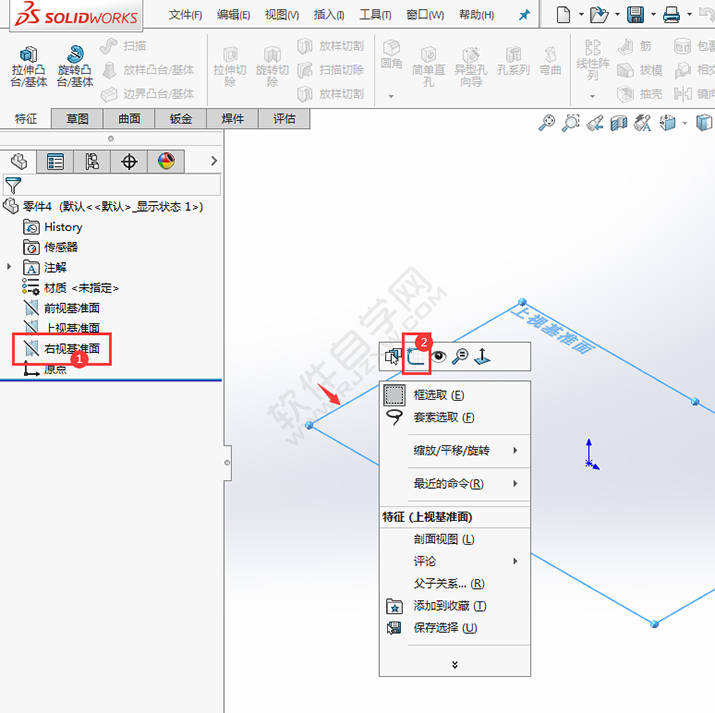Screen dimensions: 715x713
Task: Open the FeatureManager design tree tab
Action: coord(19,161)
